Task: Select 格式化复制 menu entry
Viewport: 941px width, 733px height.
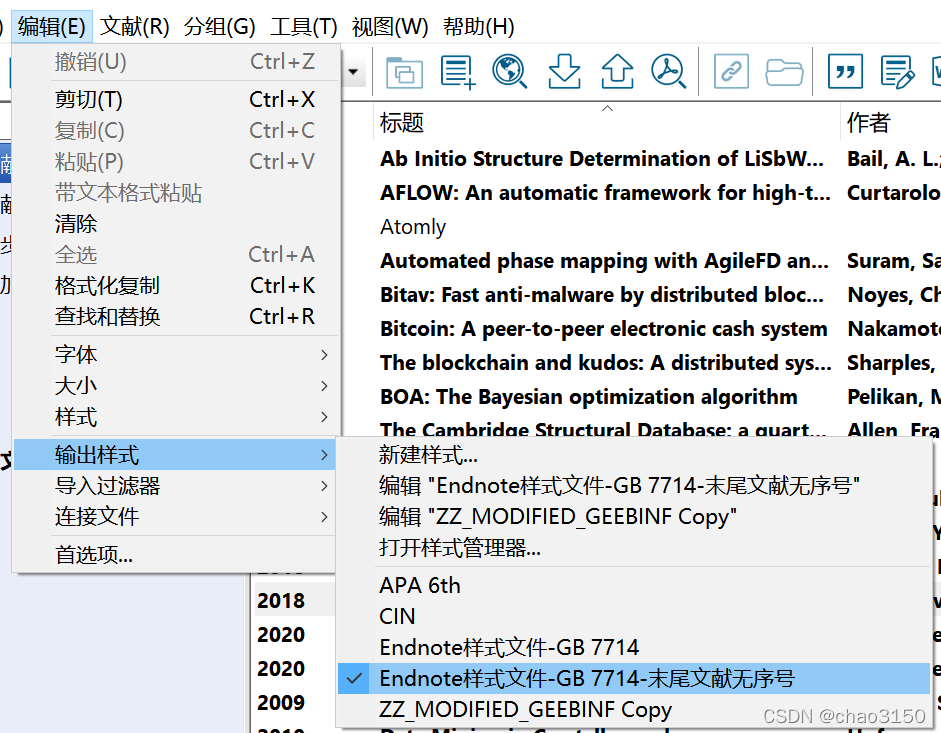Action: coord(176,286)
